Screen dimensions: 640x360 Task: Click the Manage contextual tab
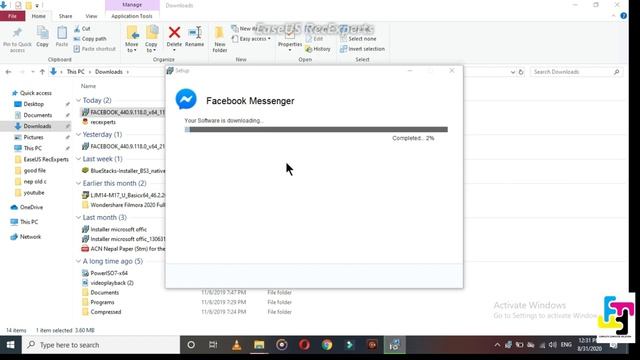click(x=132, y=5)
